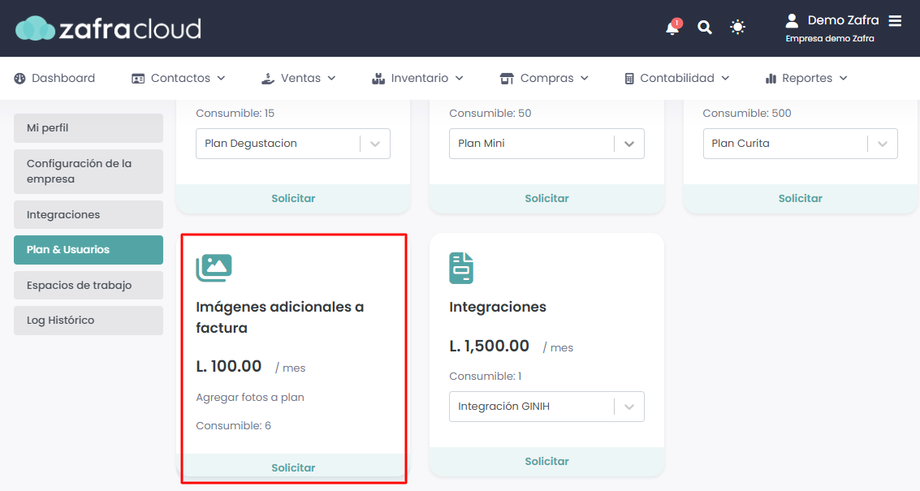Click the images icon on factura card
This screenshot has height=491, width=920.
214,268
